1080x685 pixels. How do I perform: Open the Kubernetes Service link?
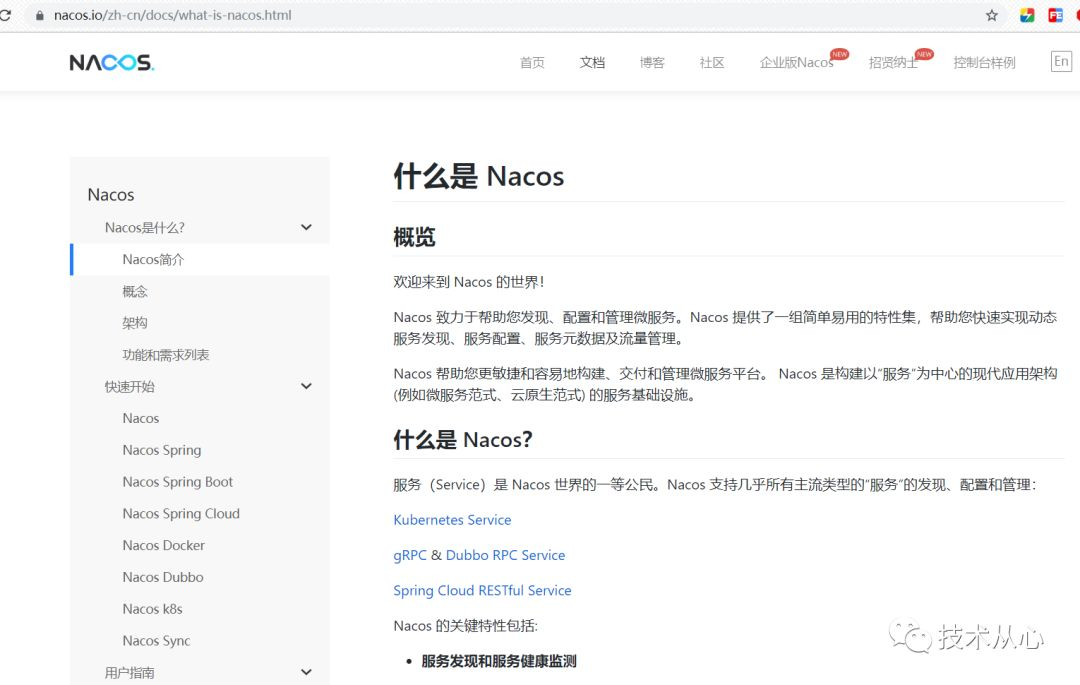(452, 520)
